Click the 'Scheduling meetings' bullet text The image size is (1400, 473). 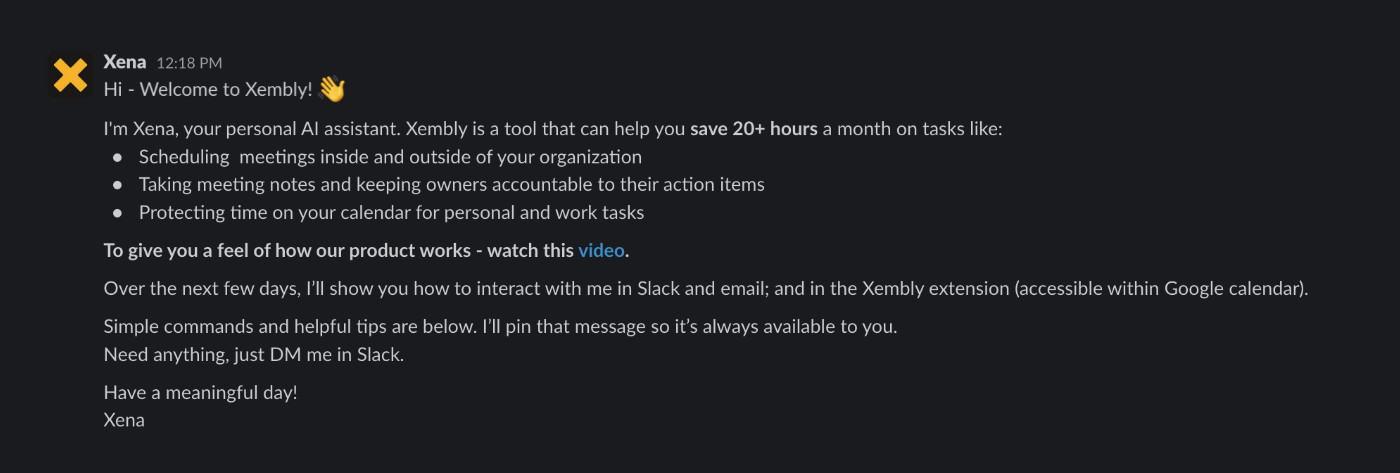(390, 157)
